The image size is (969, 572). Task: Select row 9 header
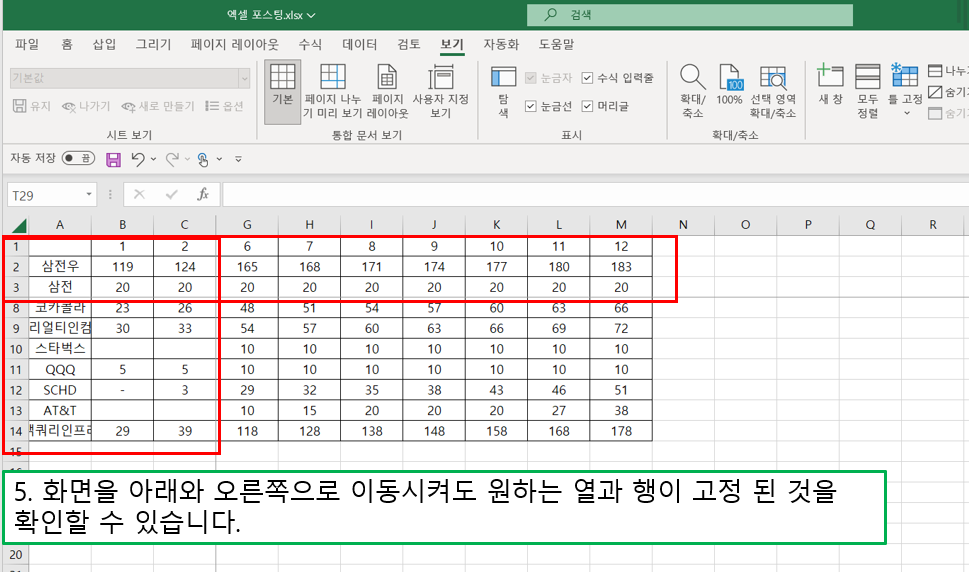click(15, 329)
